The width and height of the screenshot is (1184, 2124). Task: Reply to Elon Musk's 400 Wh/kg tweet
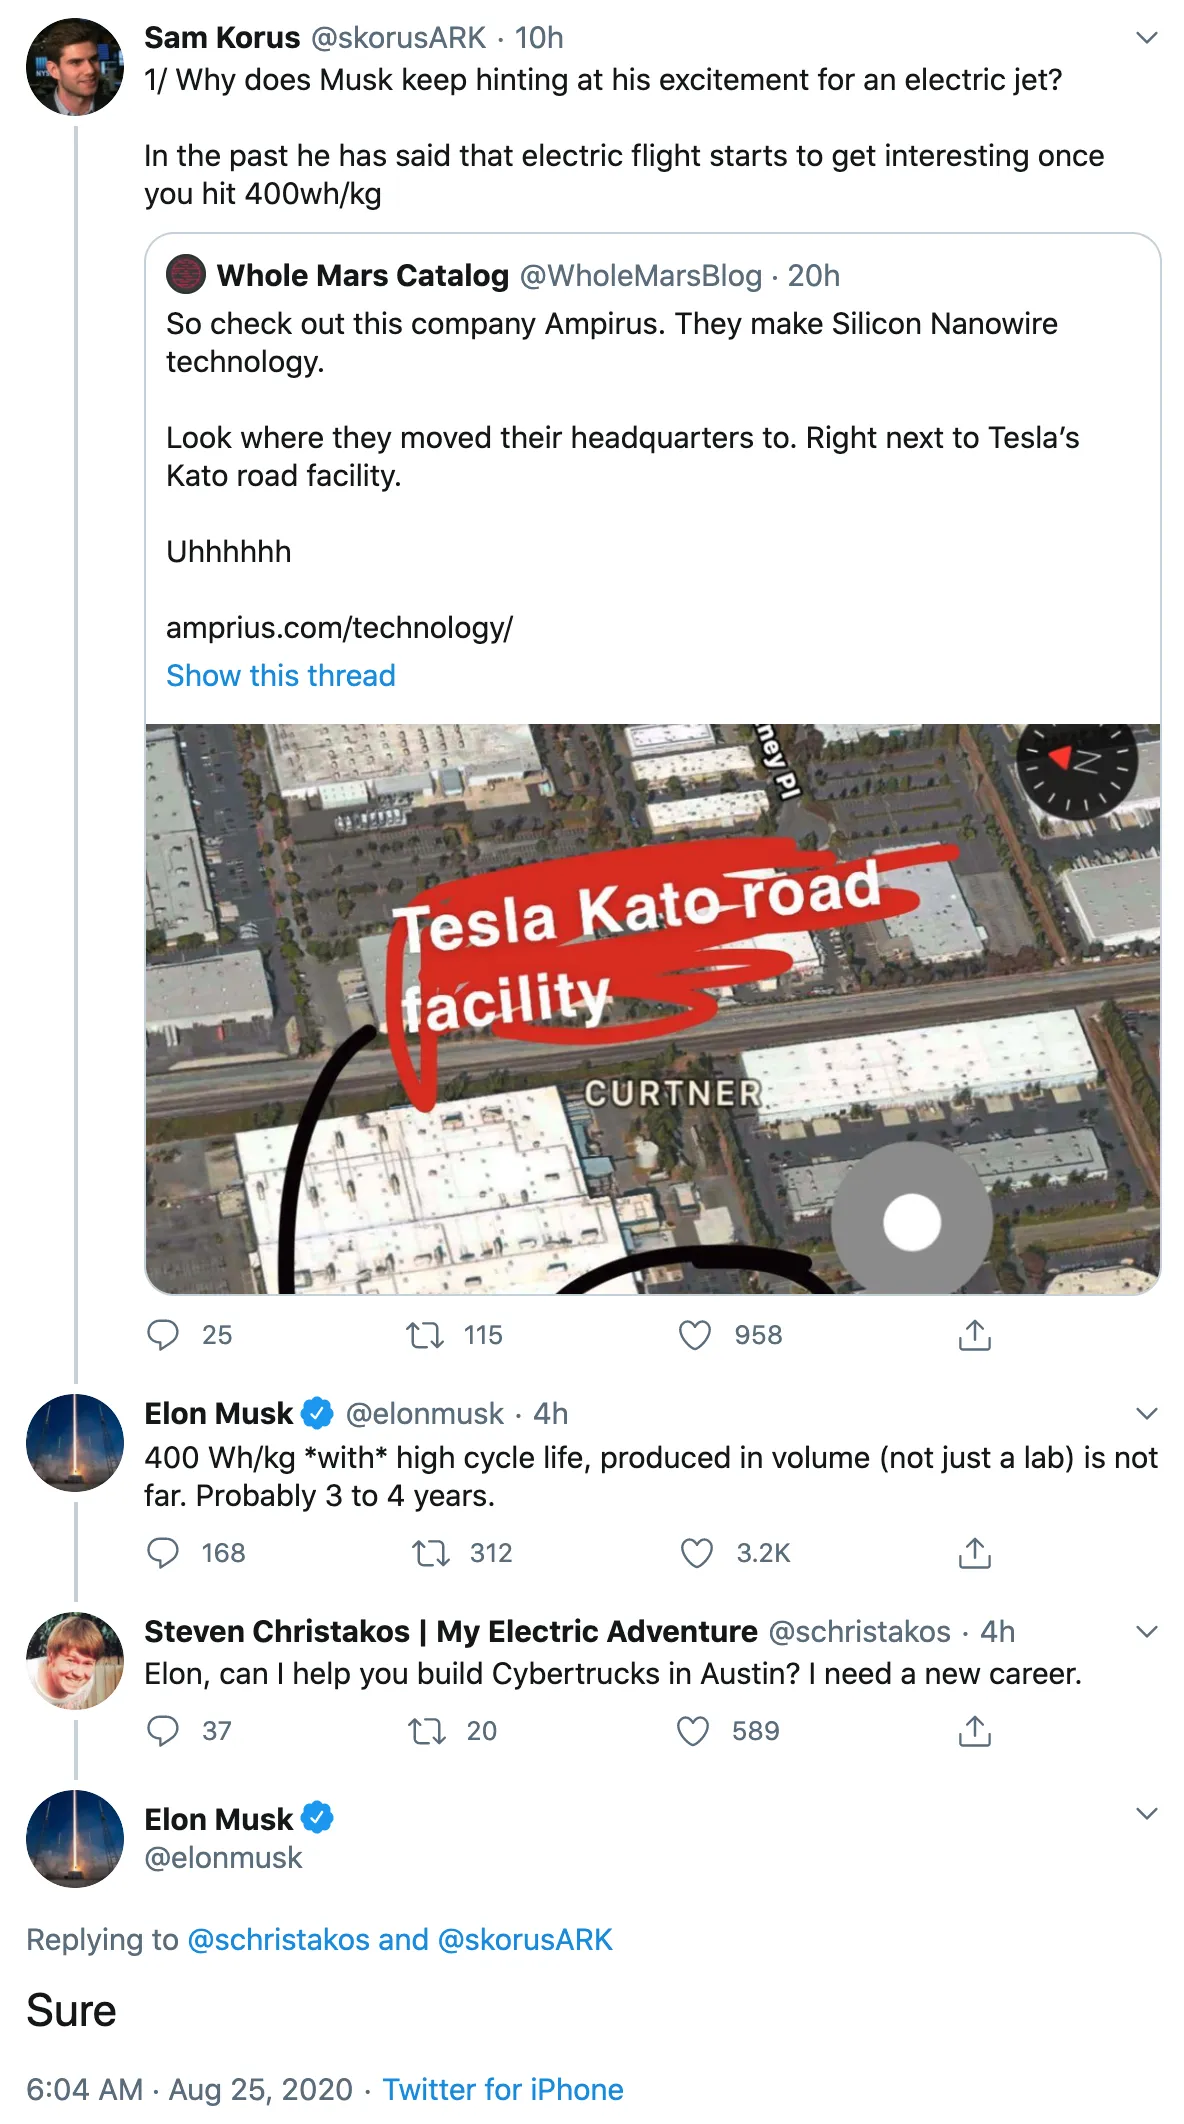click(x=163, y=1553)
